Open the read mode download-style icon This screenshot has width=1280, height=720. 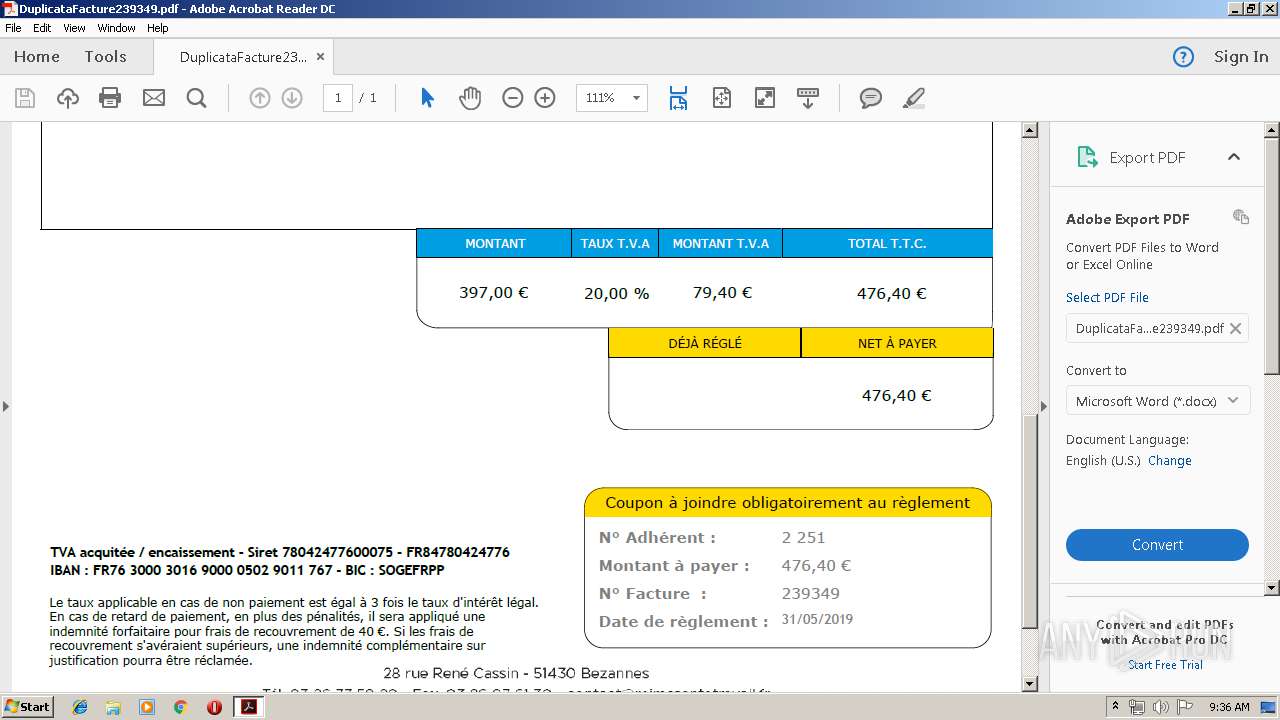pos(808,98)
